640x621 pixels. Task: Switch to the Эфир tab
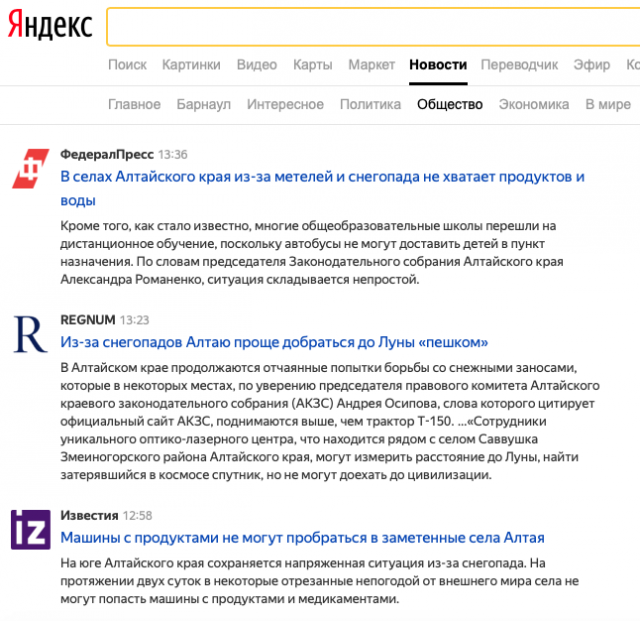591,65
